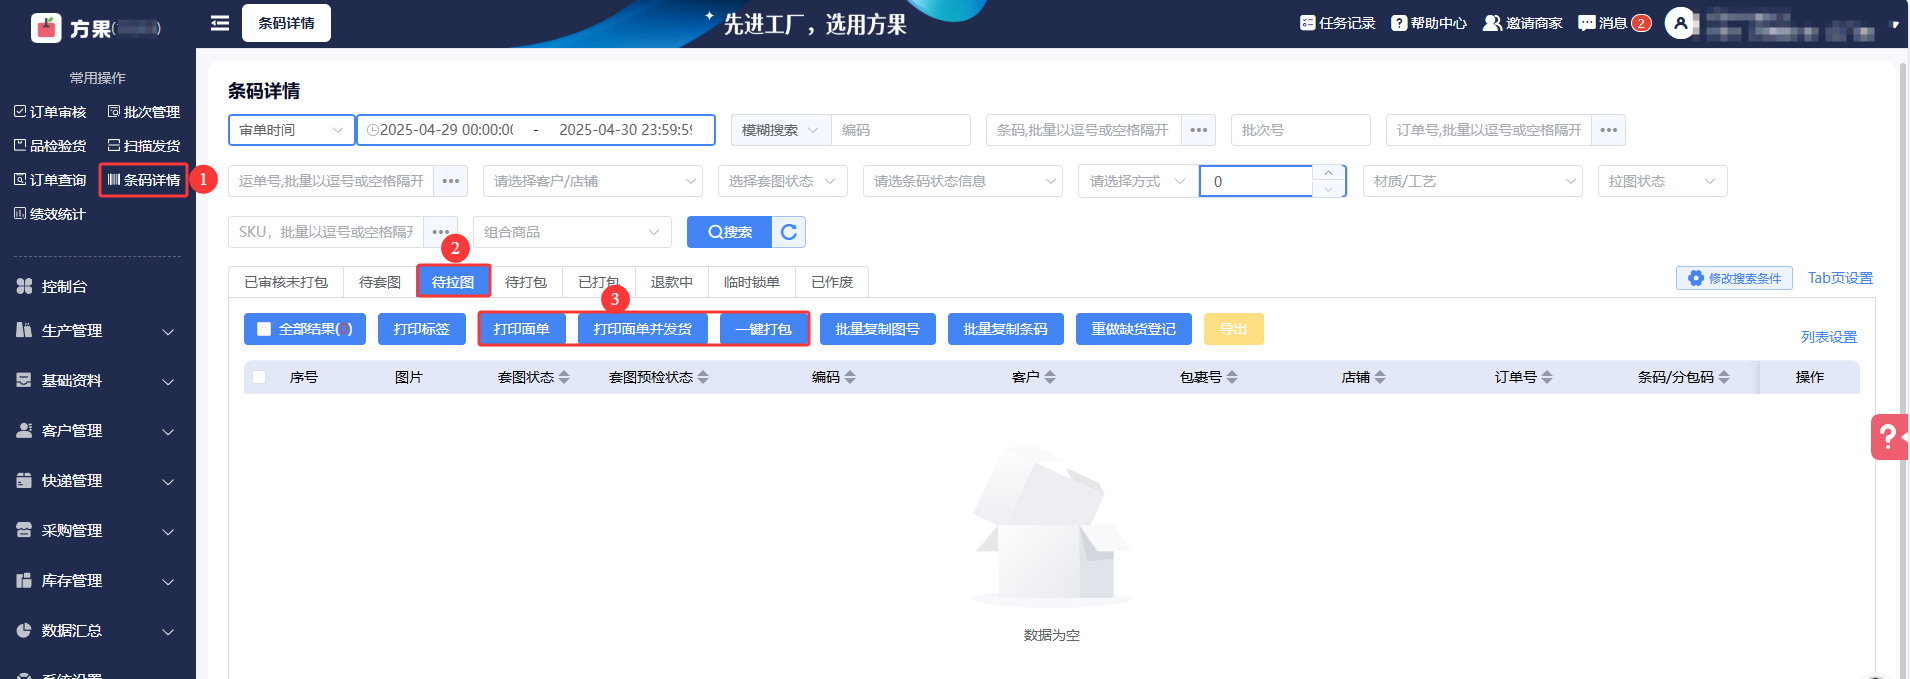Click 一键打包 button
This screenshot has height=679, width=1910.
[764, 329]
